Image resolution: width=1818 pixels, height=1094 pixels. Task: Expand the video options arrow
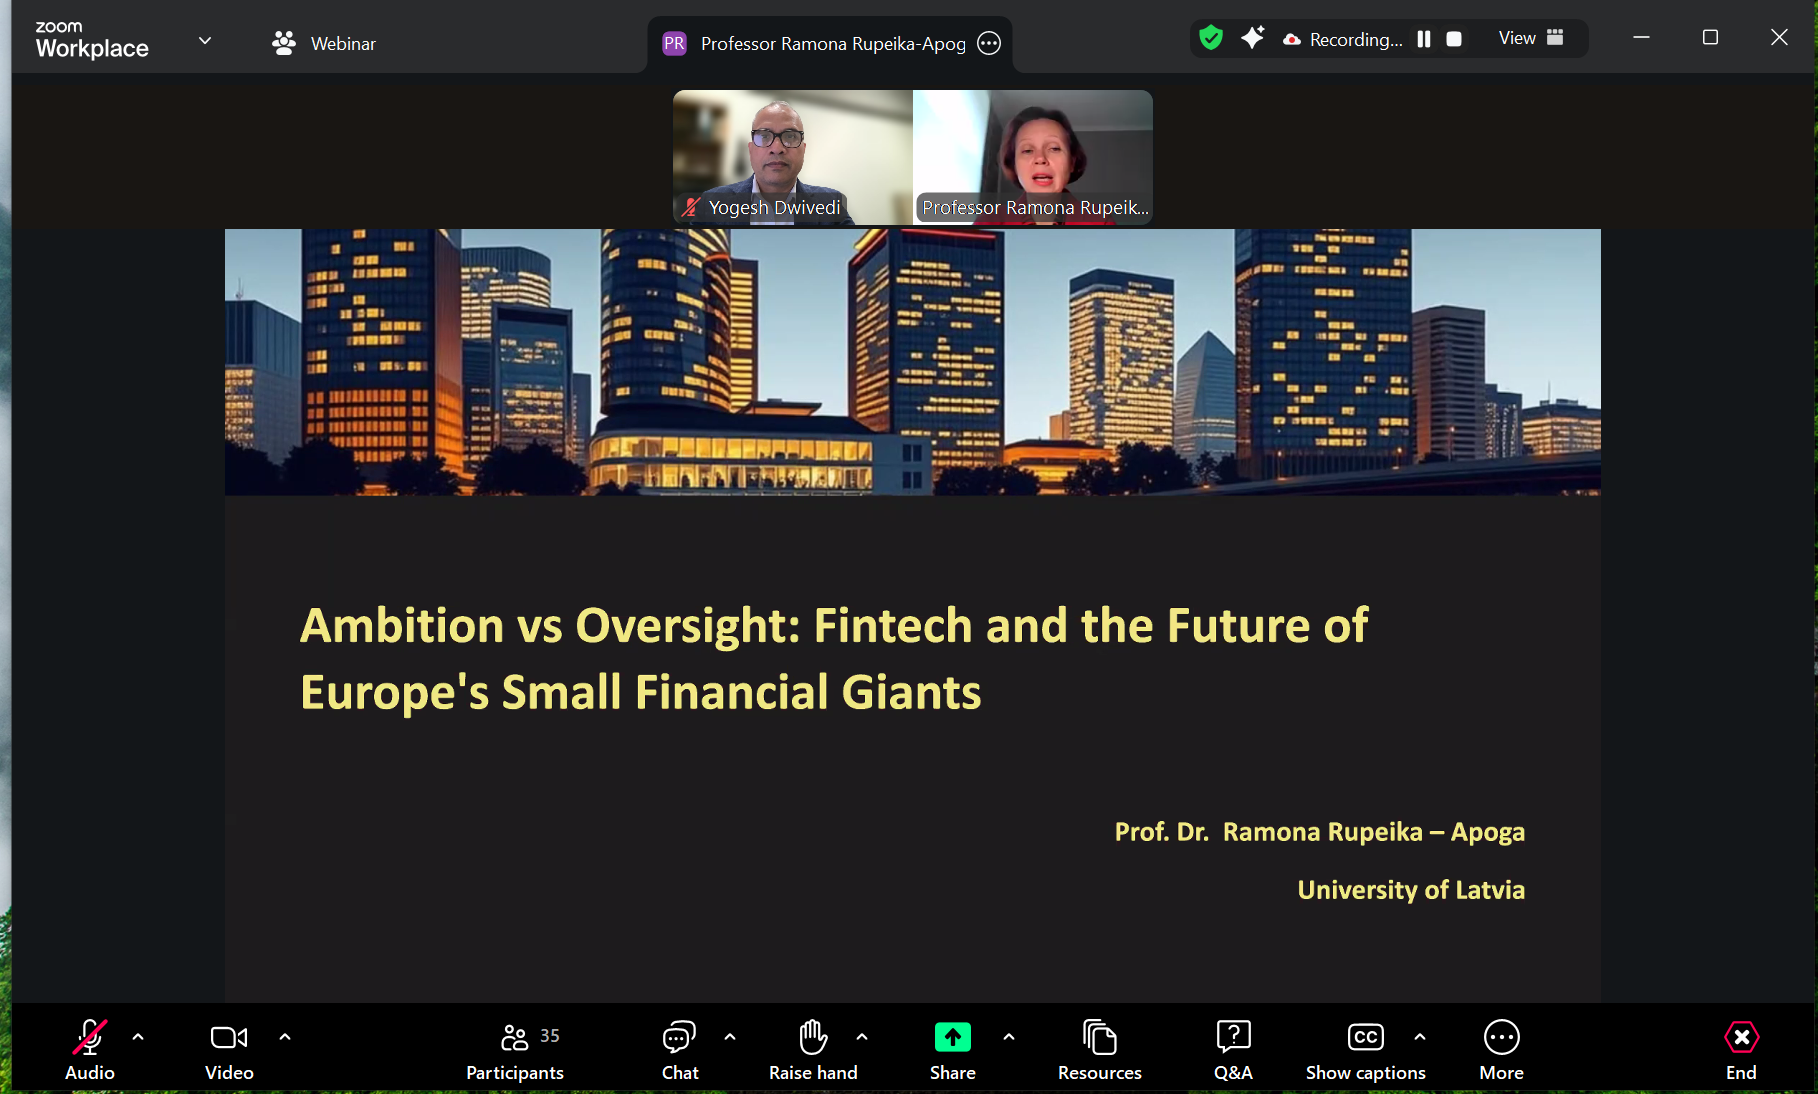point(285,1037)
